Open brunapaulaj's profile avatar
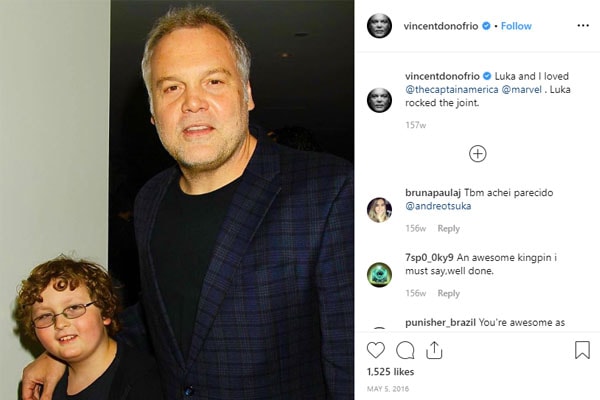 click(379, 209)
